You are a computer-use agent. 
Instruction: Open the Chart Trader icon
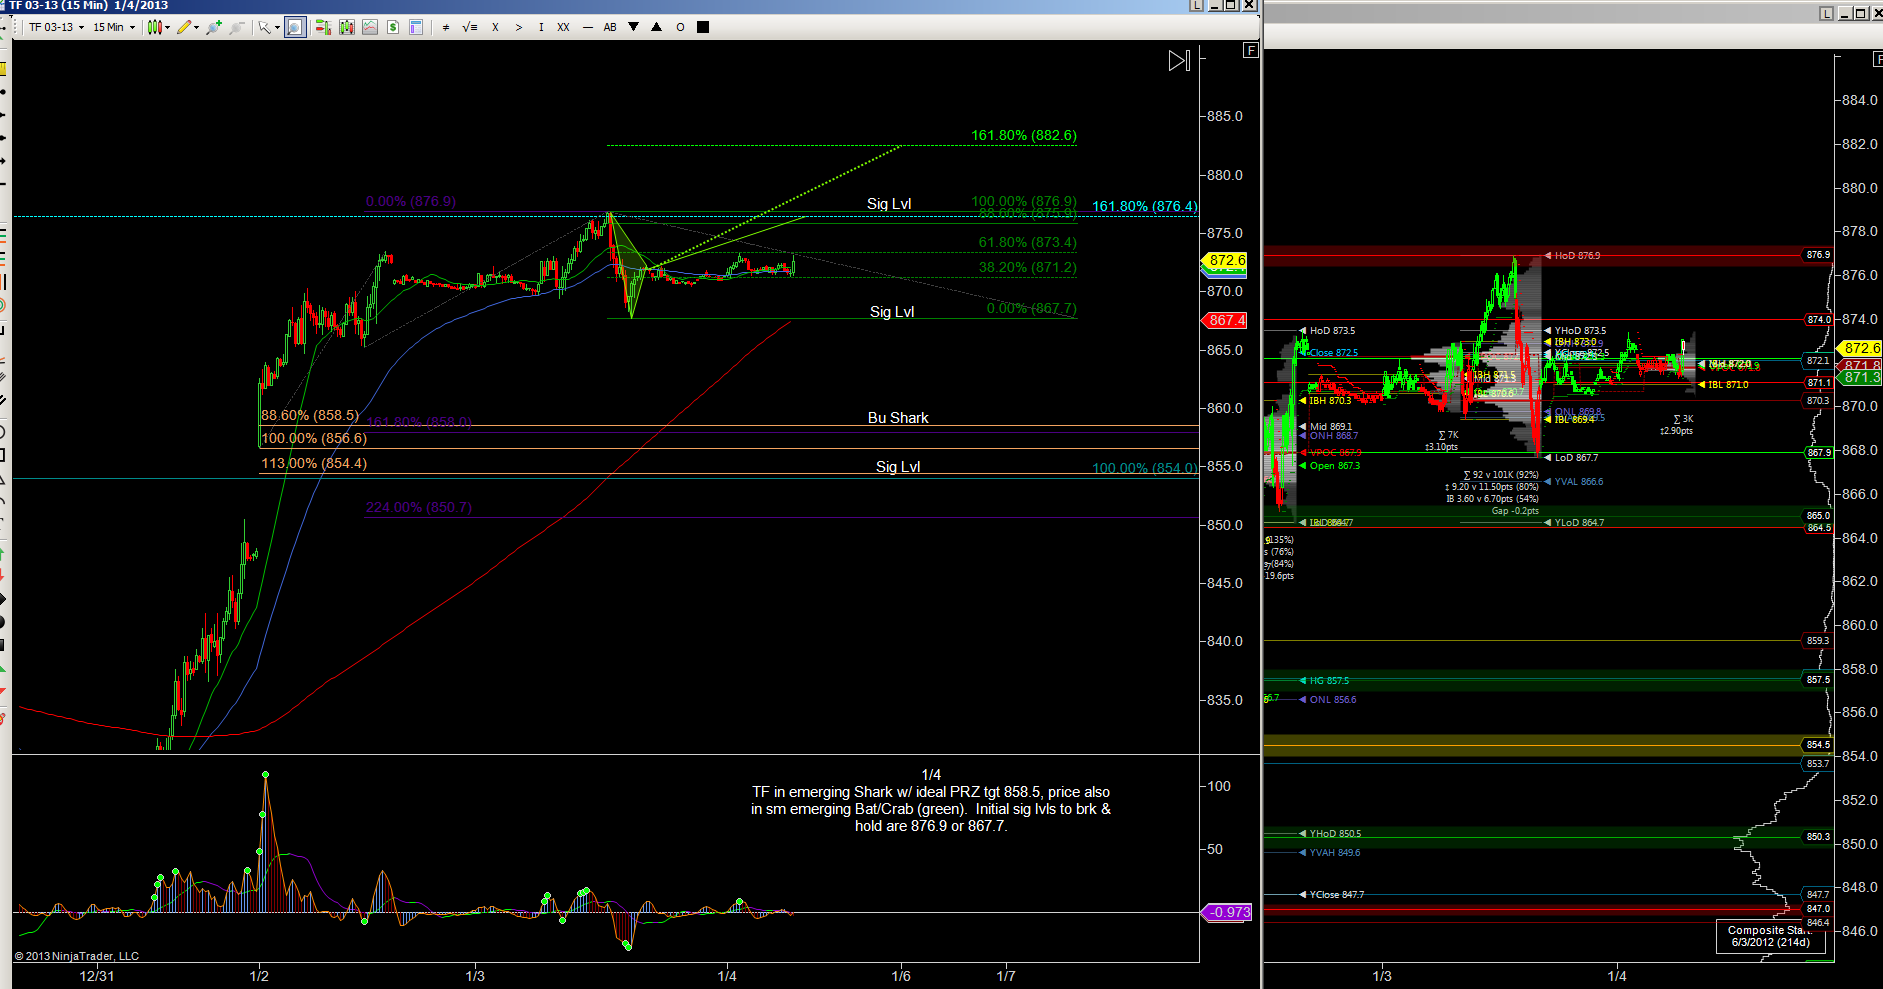click(323, 27)
